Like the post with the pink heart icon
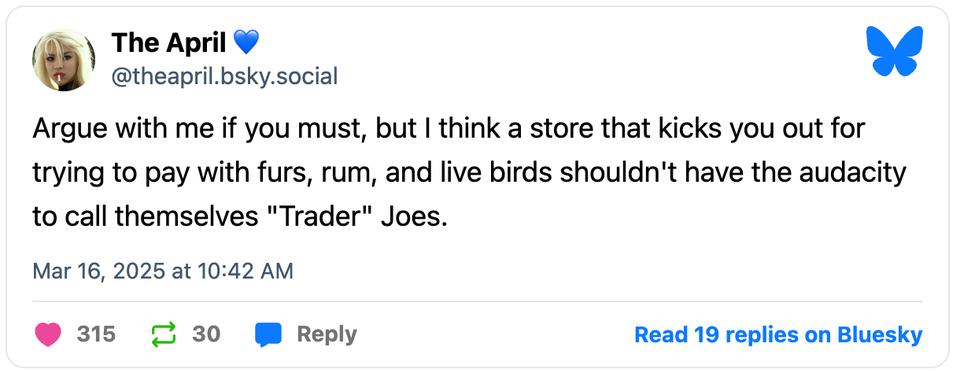960x373 pixels. click(x=49, y=334)
